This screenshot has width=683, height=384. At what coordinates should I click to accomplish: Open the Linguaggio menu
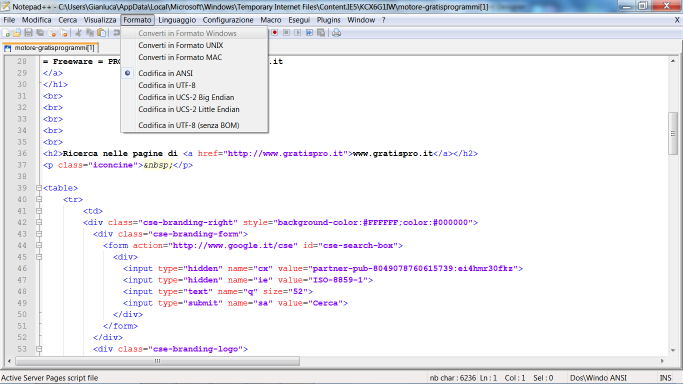[x=177, y=20]
